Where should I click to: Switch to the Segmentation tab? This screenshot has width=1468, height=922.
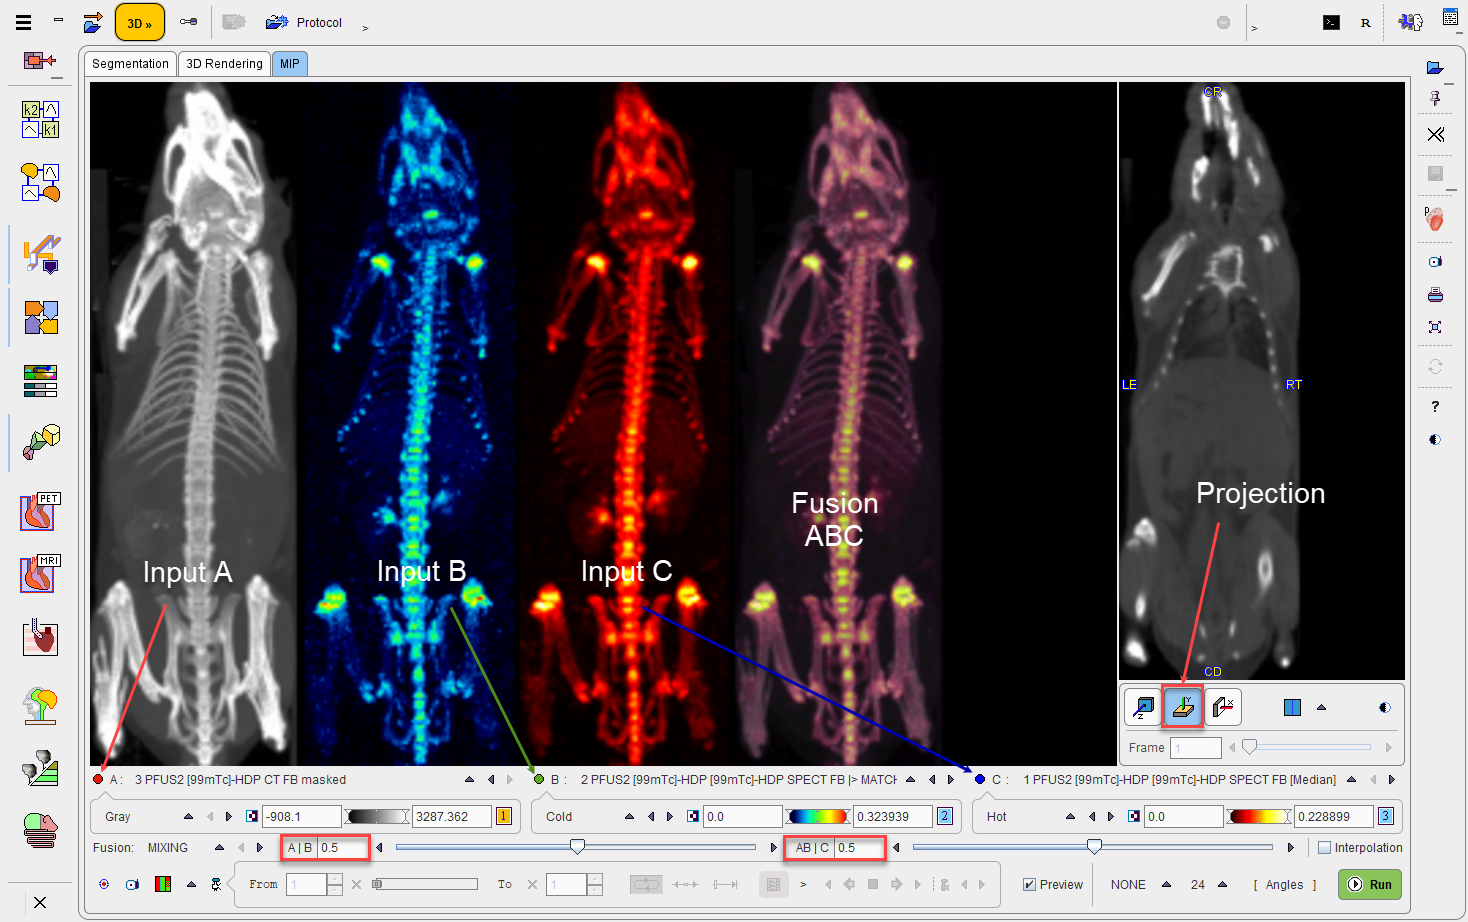coord(130,63)
